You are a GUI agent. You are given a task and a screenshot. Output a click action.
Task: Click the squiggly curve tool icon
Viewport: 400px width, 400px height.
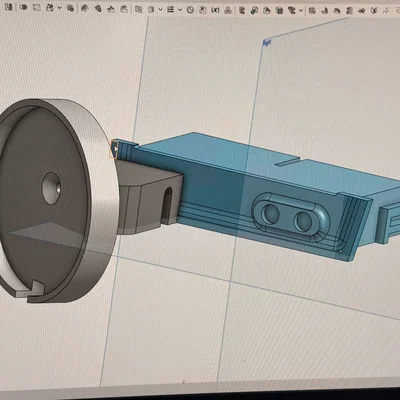pyautogui.click(x=386, y=10)
